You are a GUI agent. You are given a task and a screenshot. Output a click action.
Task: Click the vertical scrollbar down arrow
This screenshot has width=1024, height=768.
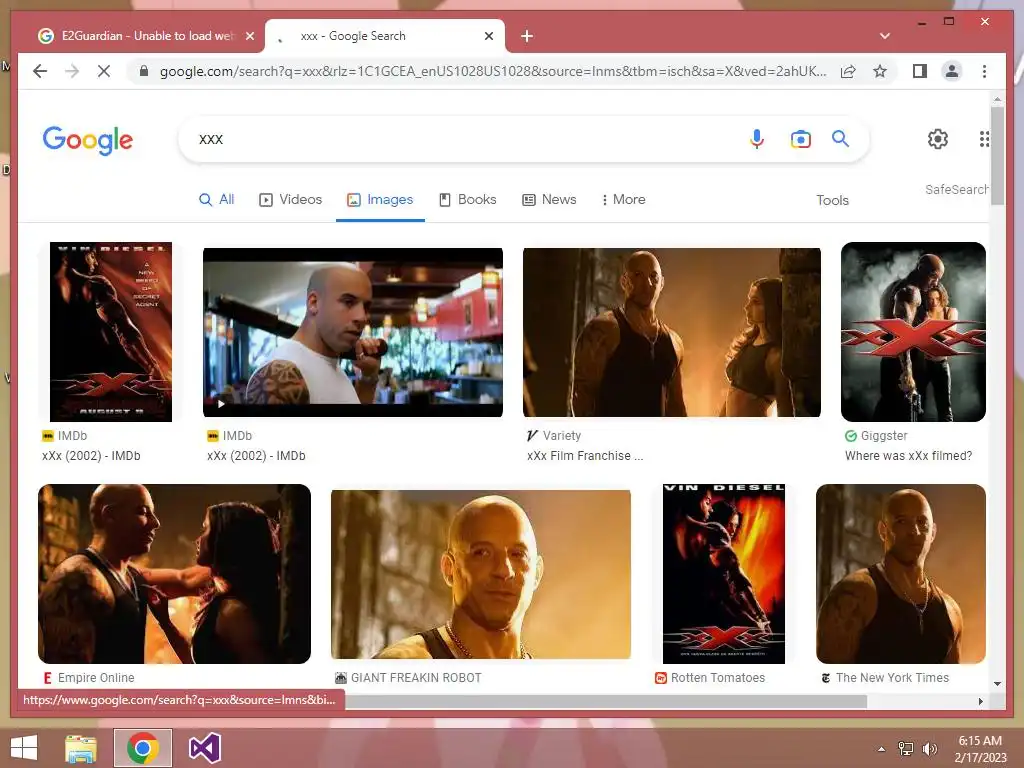pos(997,684)
